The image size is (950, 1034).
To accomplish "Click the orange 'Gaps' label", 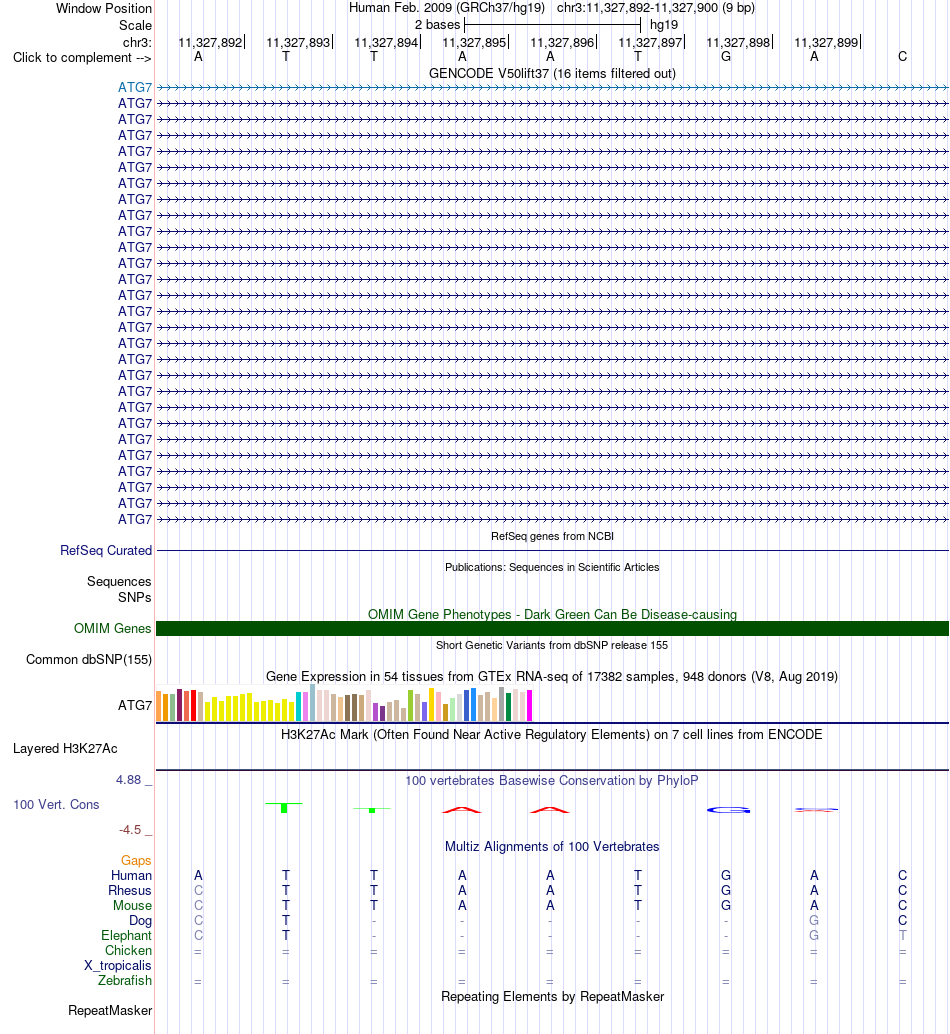I will point(136,860).
